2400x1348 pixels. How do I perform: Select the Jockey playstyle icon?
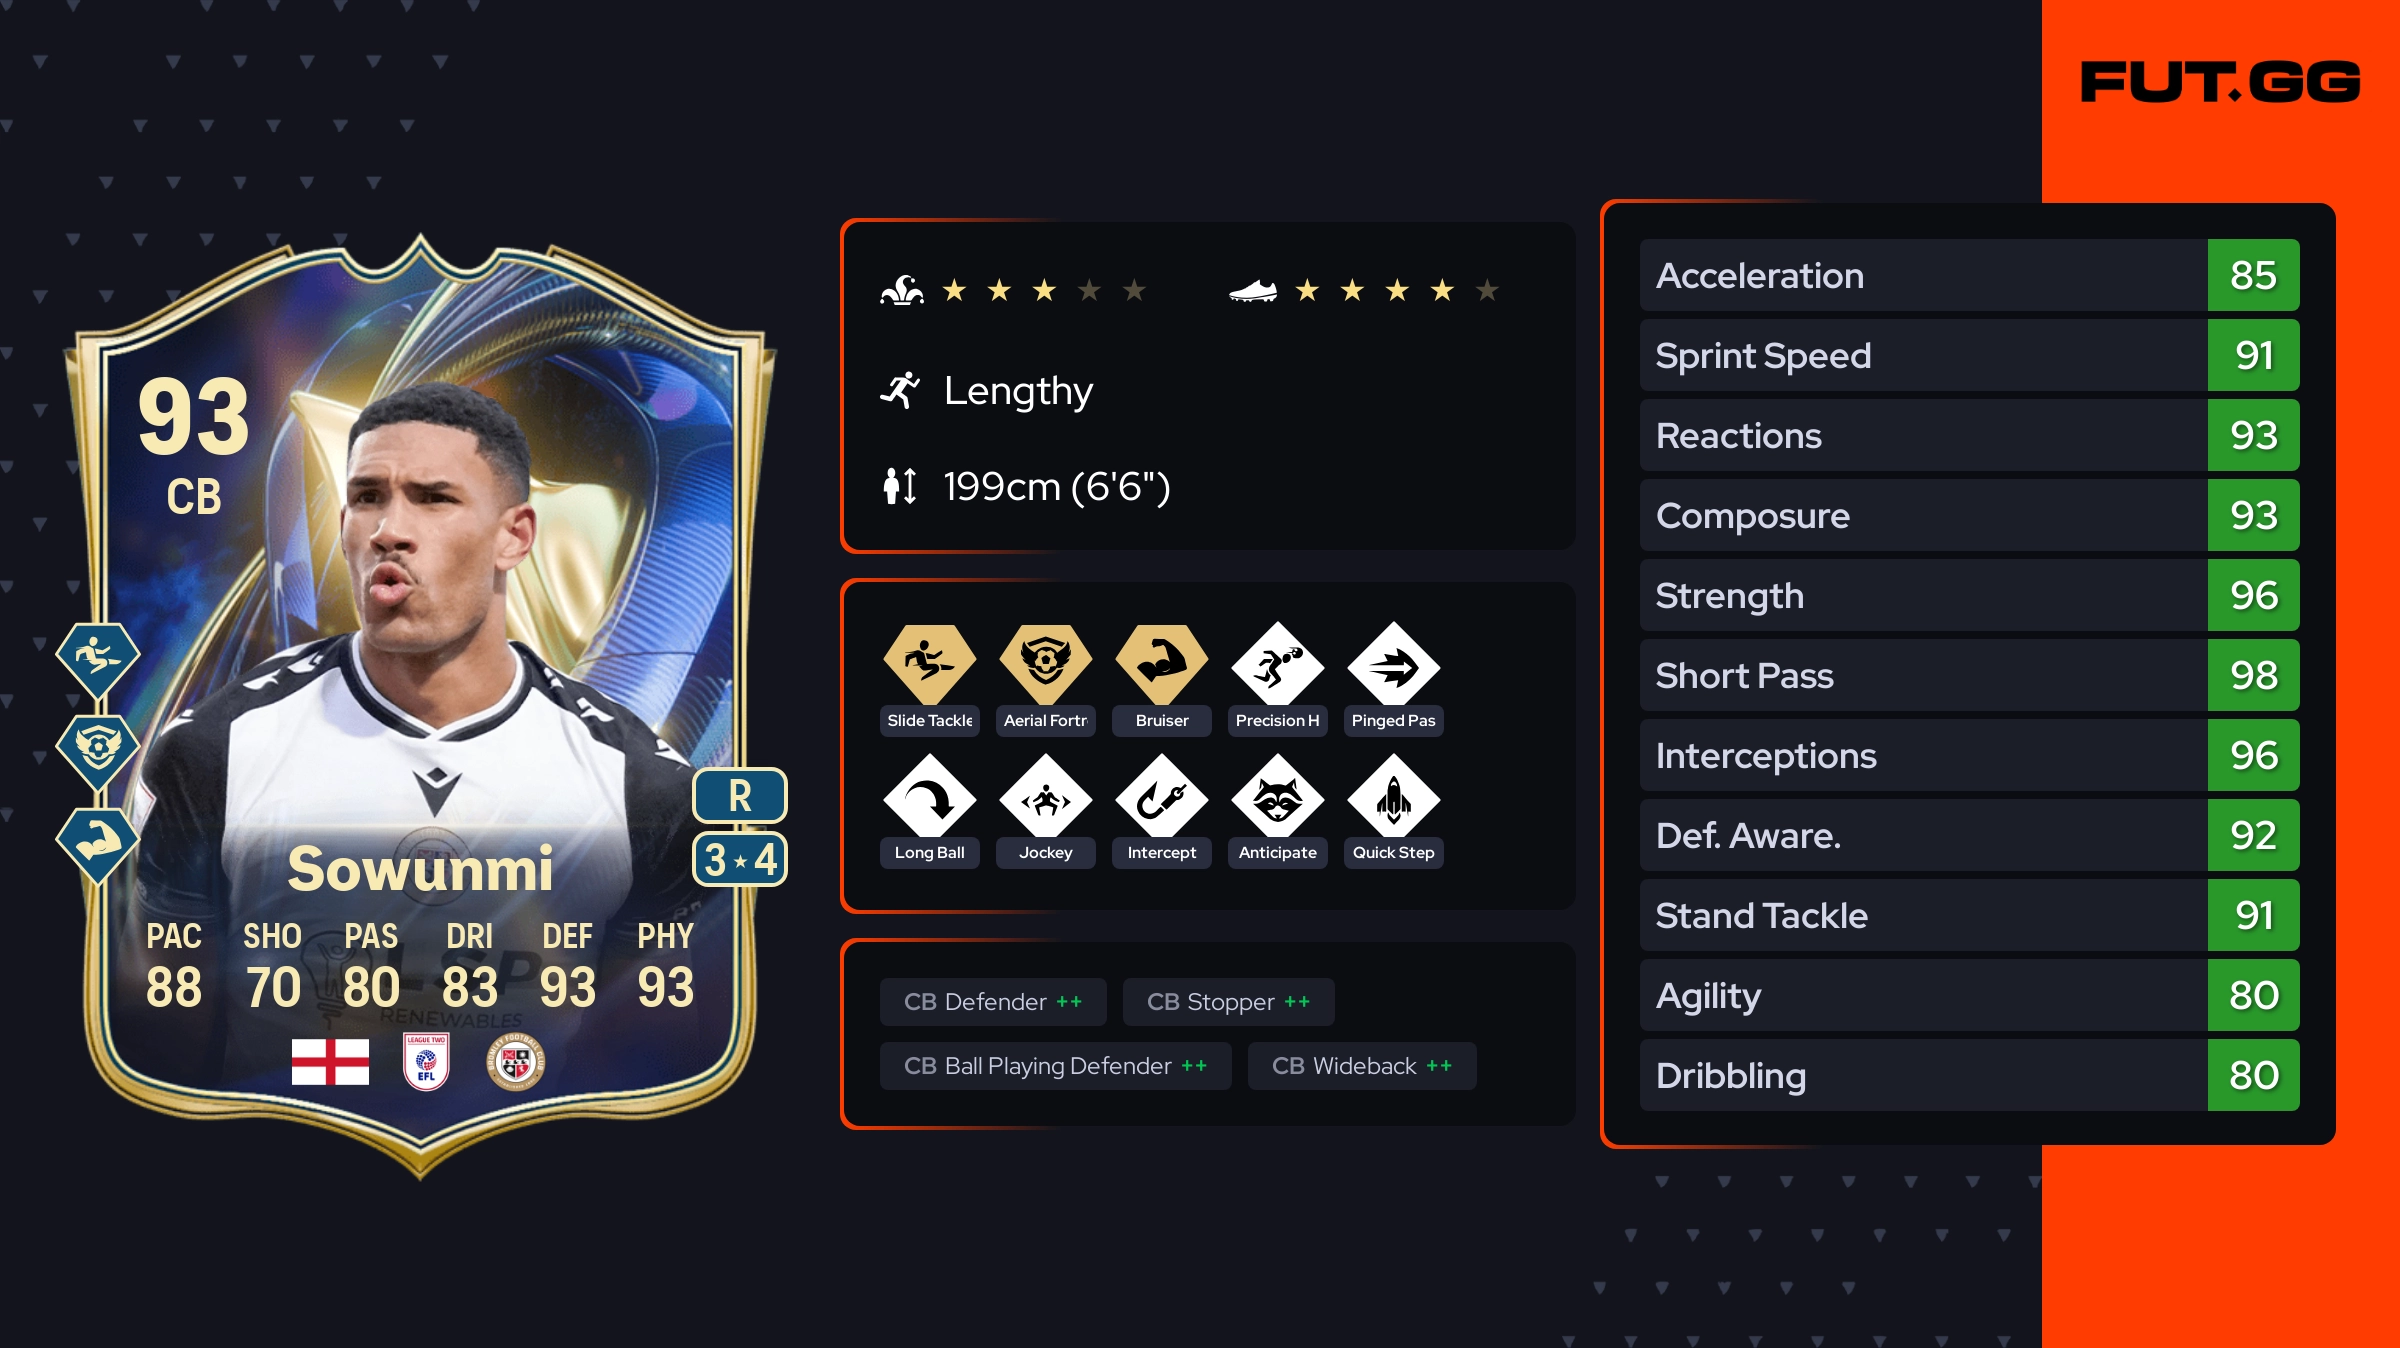coord(1045,796)
